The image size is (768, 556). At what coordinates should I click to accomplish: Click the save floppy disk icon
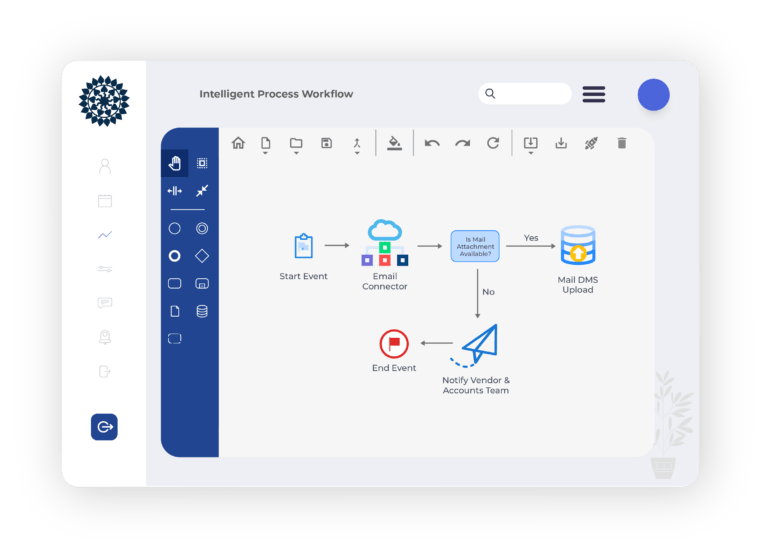326,143
